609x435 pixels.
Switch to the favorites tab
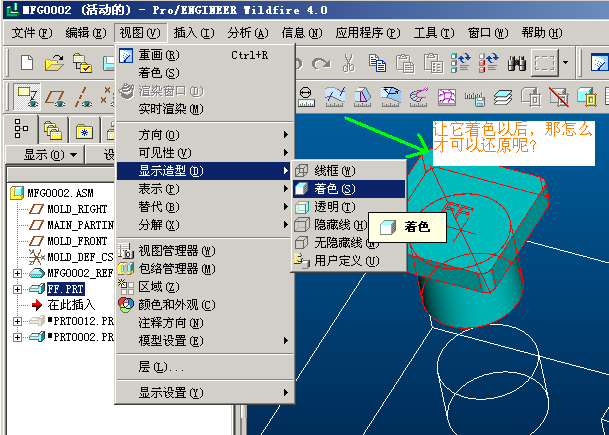pyautogui.click(x=84, y=130)
